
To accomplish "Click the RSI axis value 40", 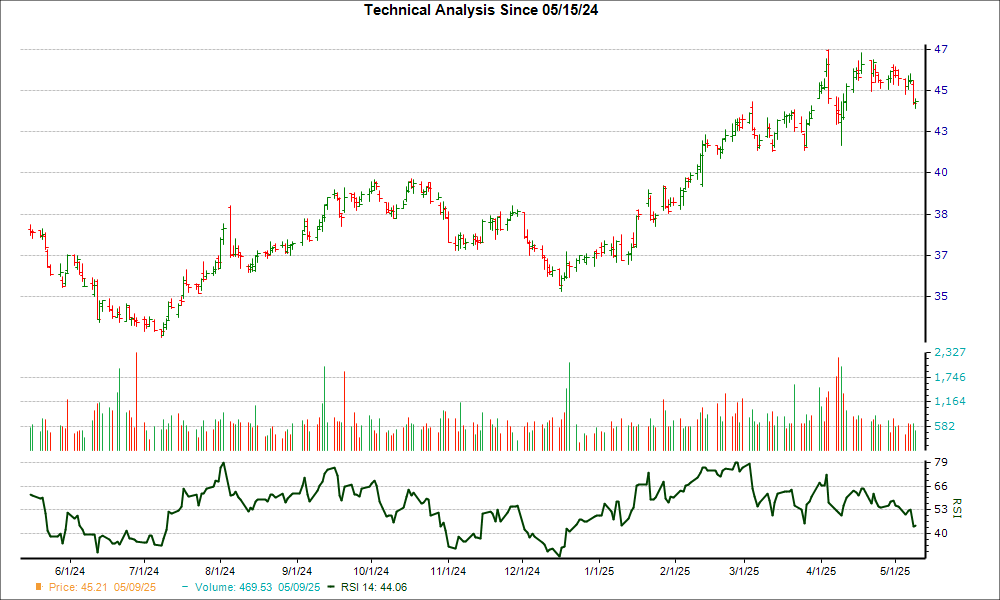I will [941, 533].
